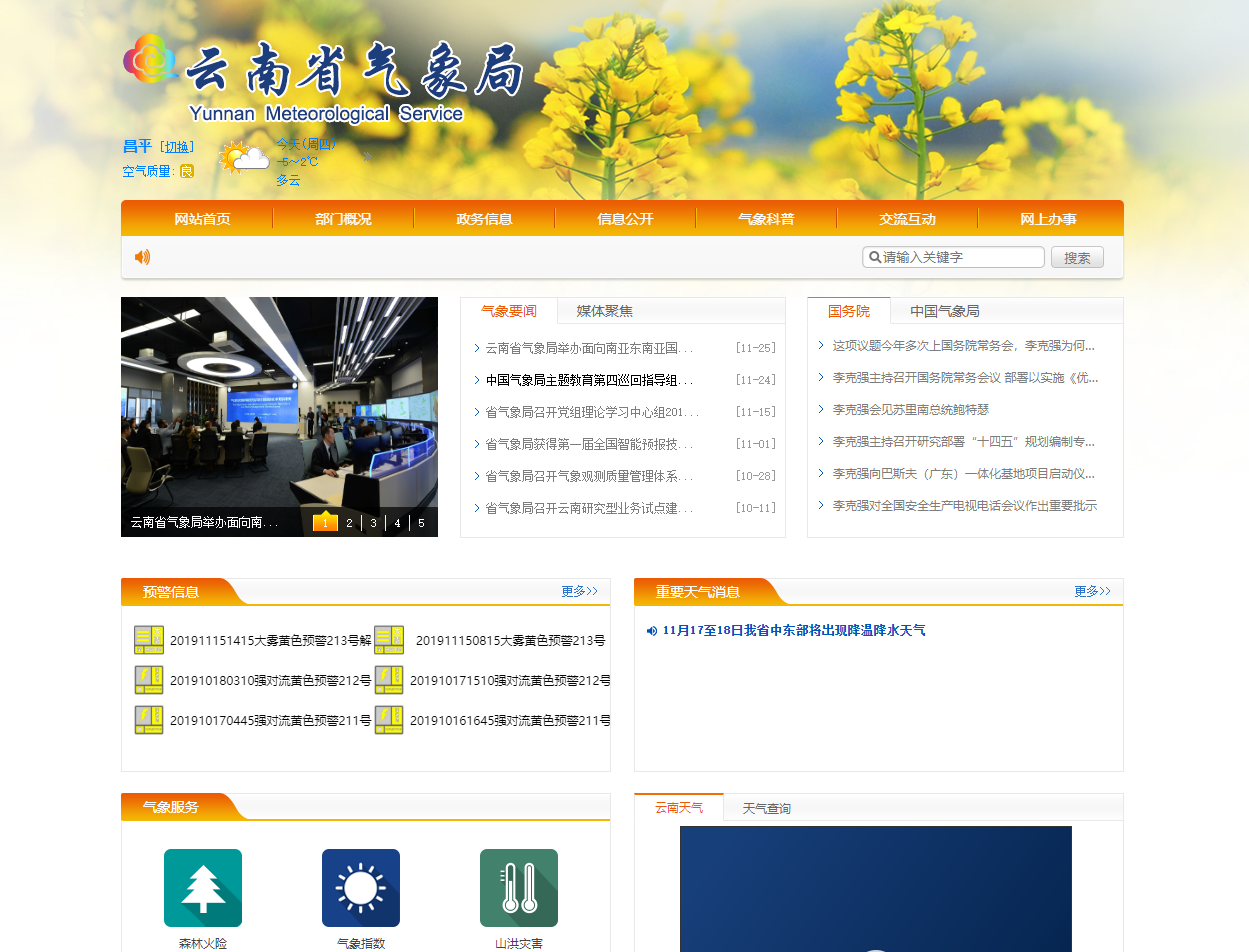Click the cloudy weather icon beside 昌平
1249x952 pixels.
coord(244,159)
